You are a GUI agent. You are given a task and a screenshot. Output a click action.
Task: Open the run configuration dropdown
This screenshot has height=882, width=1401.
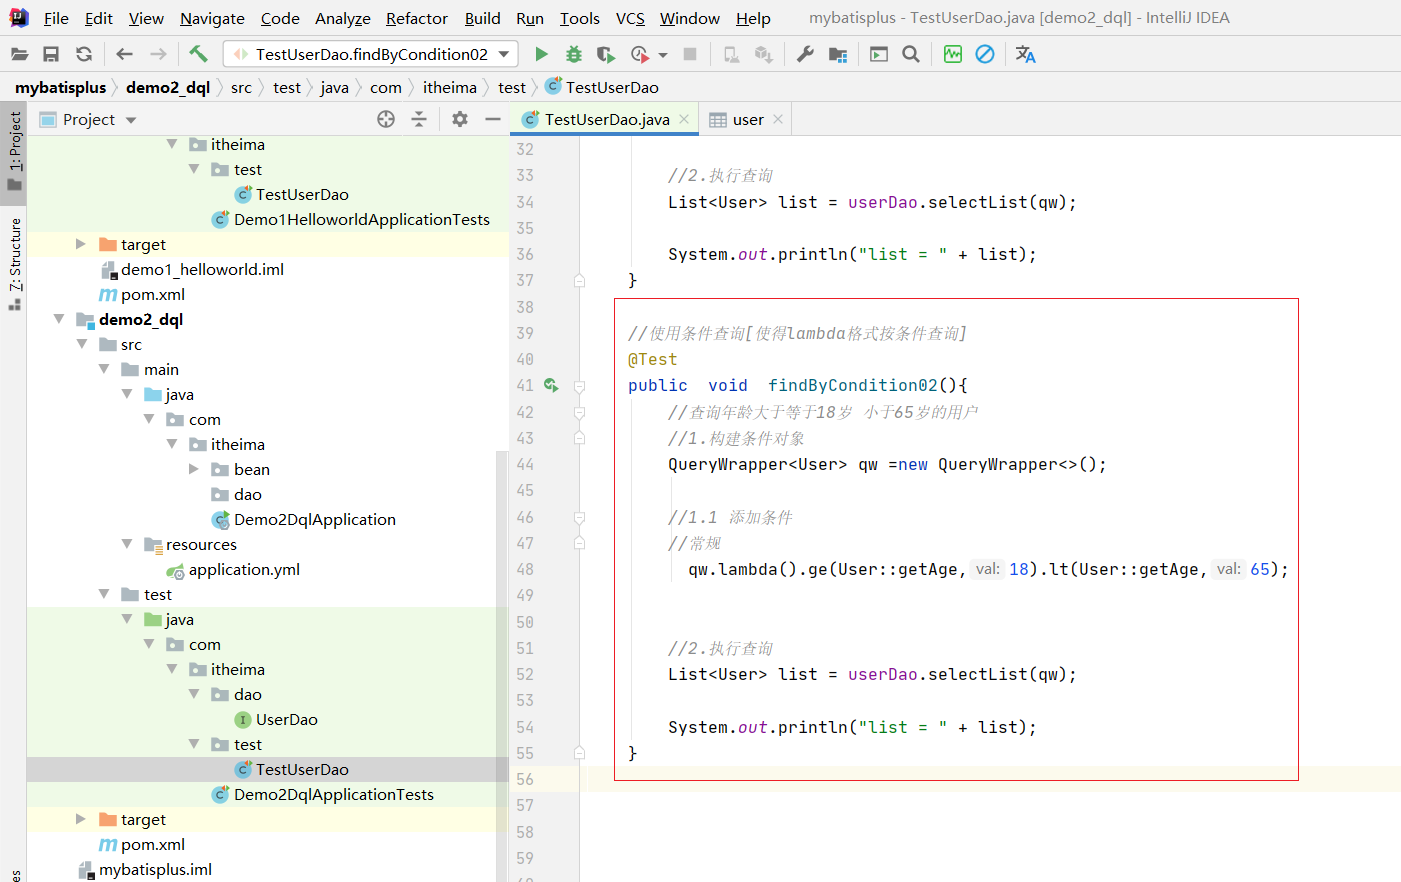(x=371, y=54)
